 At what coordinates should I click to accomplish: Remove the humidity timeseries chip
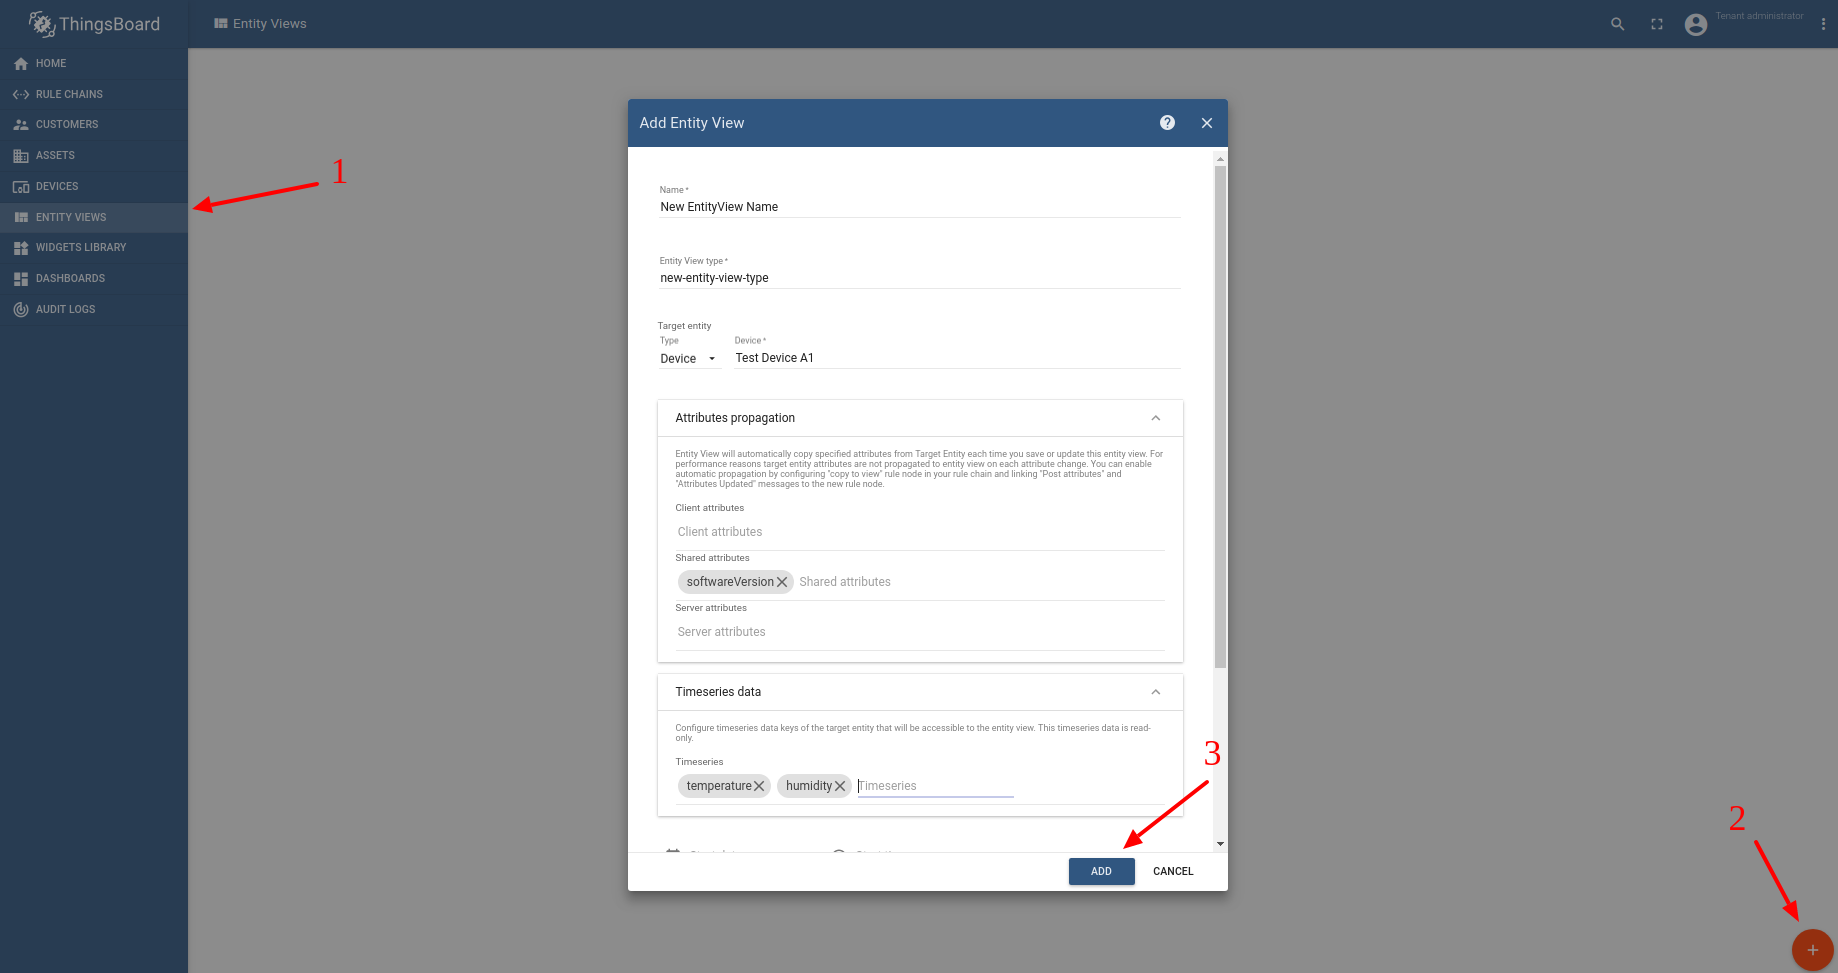[840, 786]
